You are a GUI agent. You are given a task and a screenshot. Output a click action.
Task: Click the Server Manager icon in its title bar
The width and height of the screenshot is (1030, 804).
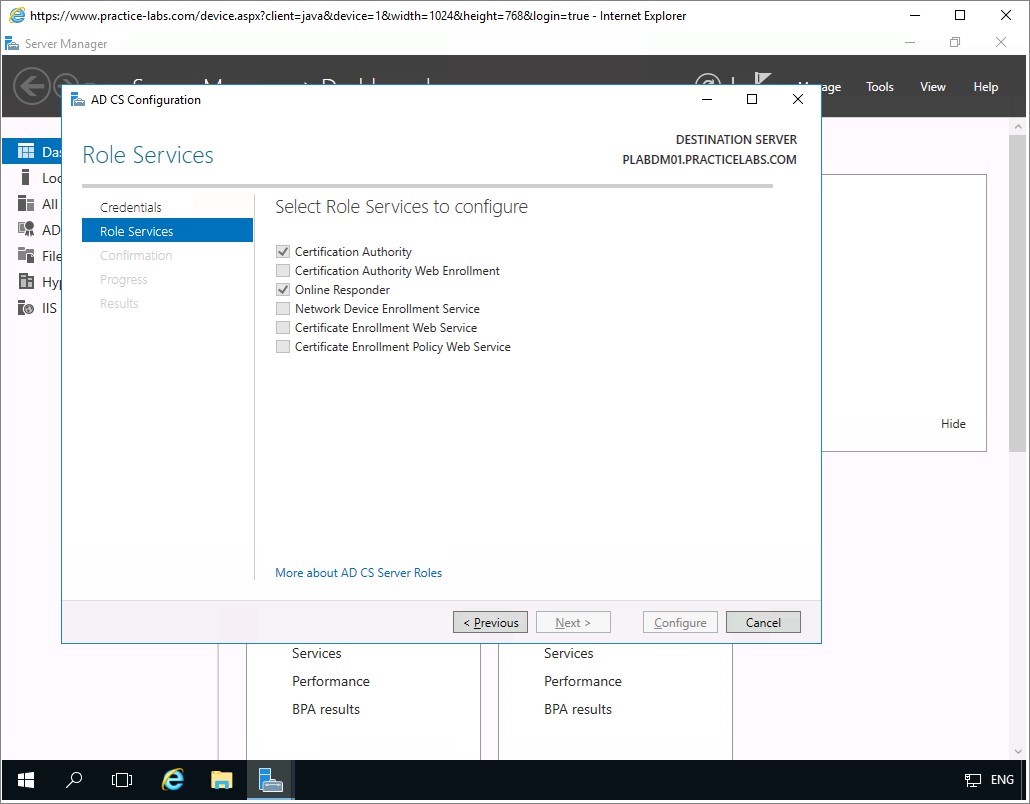click(12, 44)
